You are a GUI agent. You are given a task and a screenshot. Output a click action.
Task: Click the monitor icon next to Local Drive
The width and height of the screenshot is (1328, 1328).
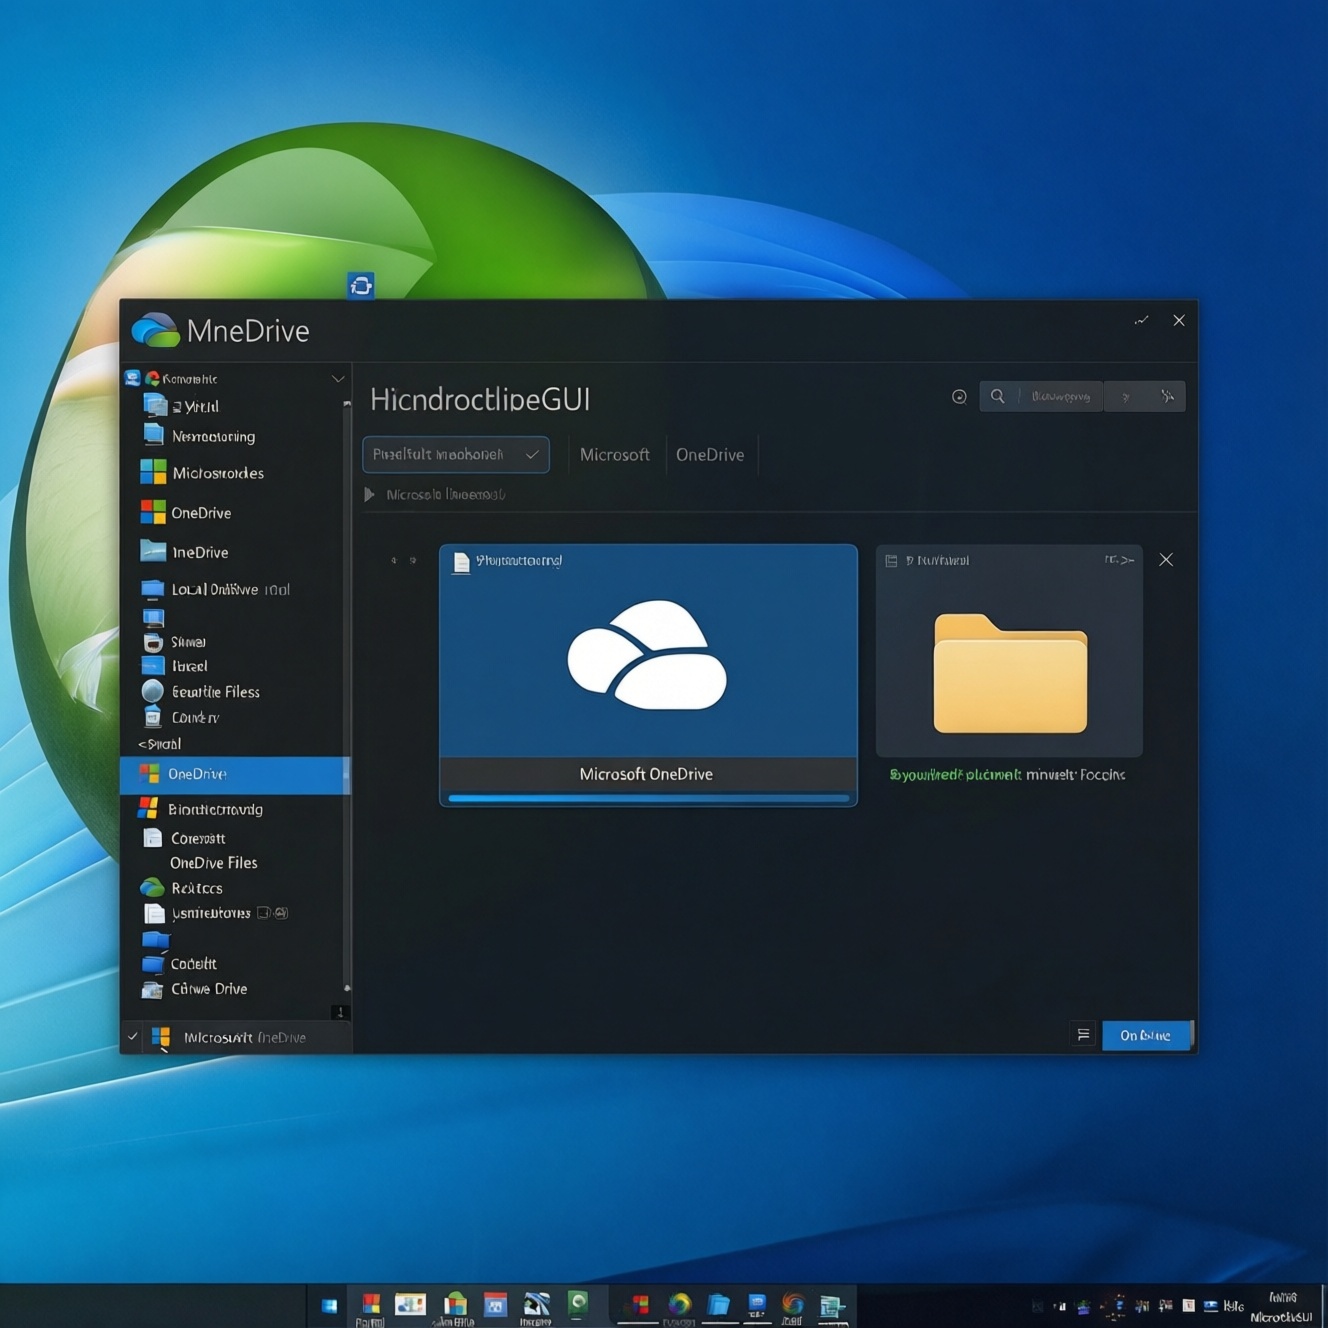point(153,588)
